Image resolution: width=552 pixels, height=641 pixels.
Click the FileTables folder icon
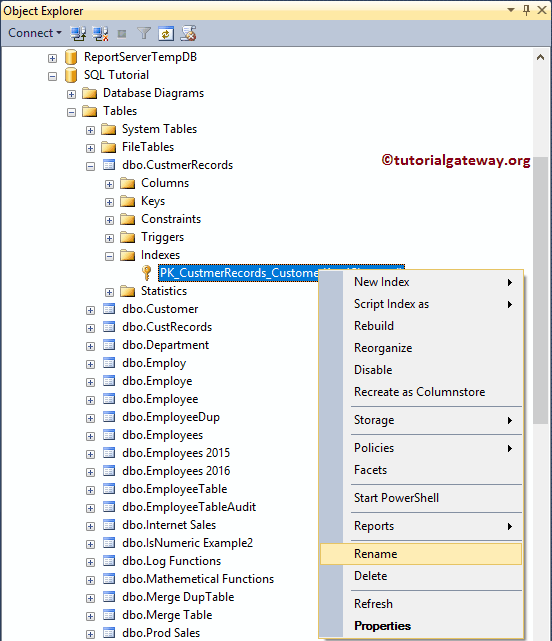109,147
